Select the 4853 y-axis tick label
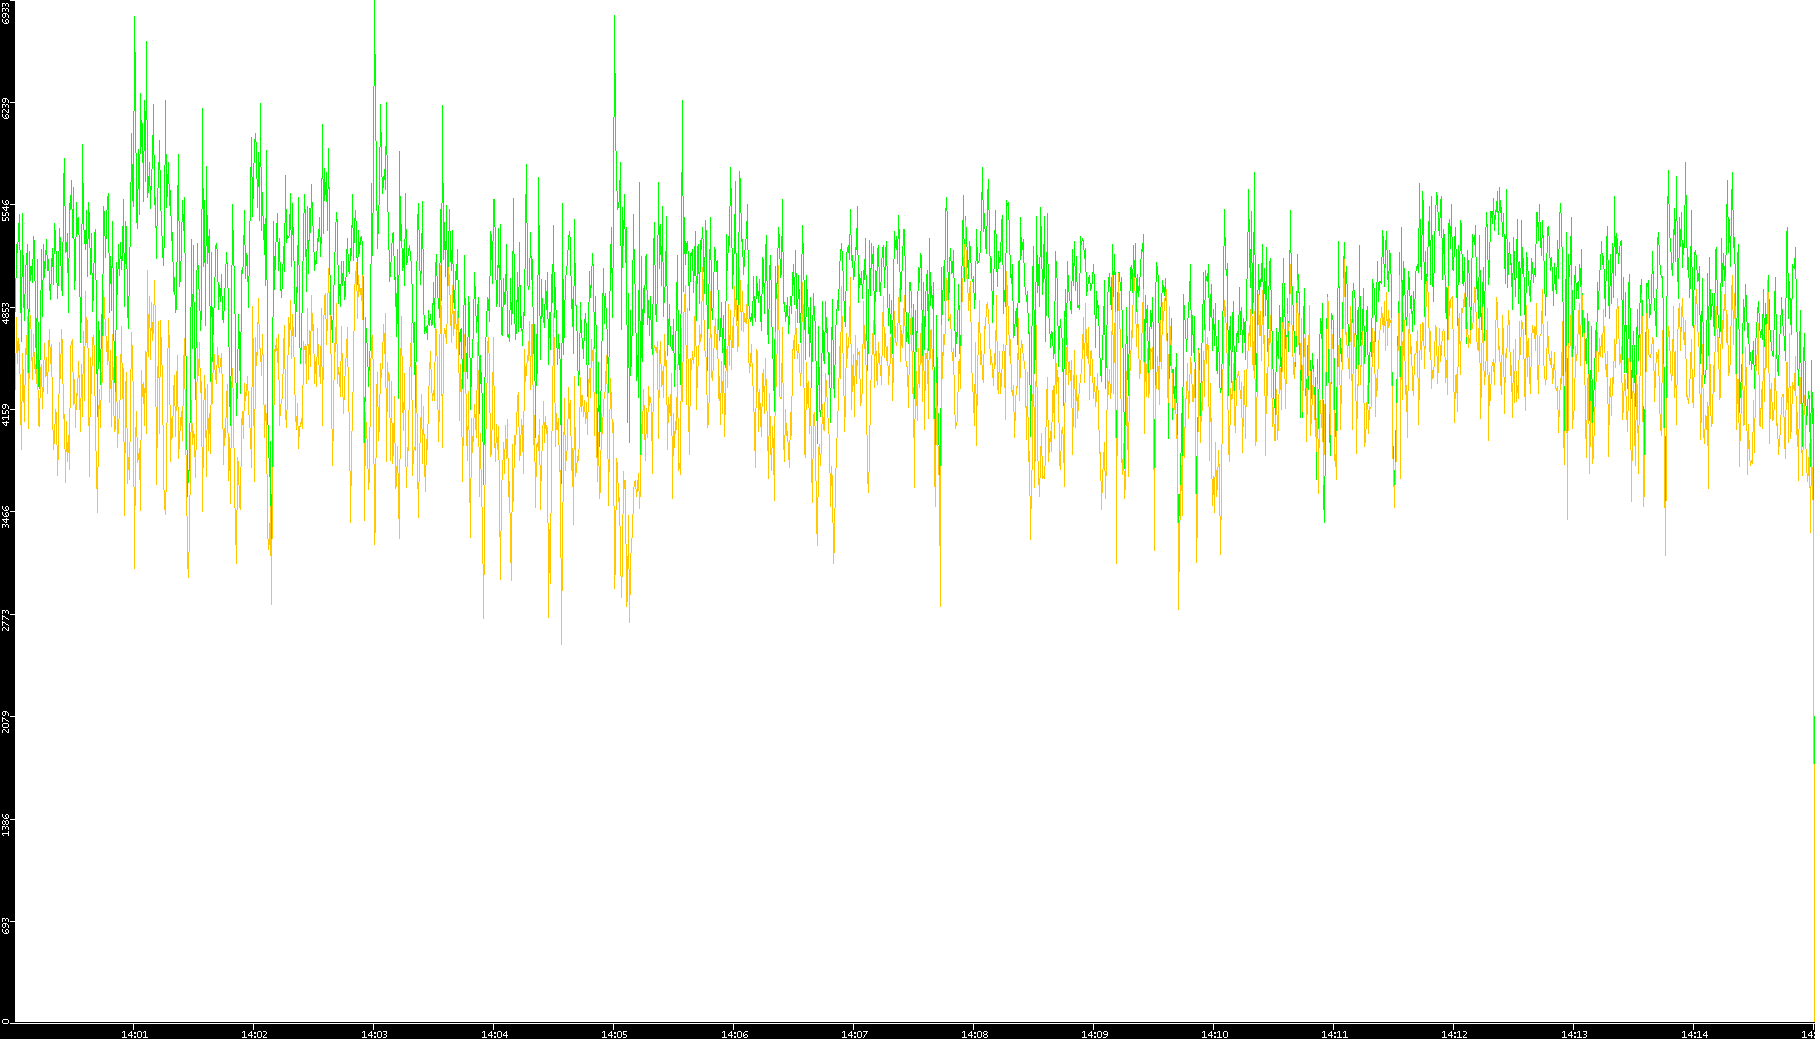The width and height of the screenshot is (1815, 1039). [6, 312]
